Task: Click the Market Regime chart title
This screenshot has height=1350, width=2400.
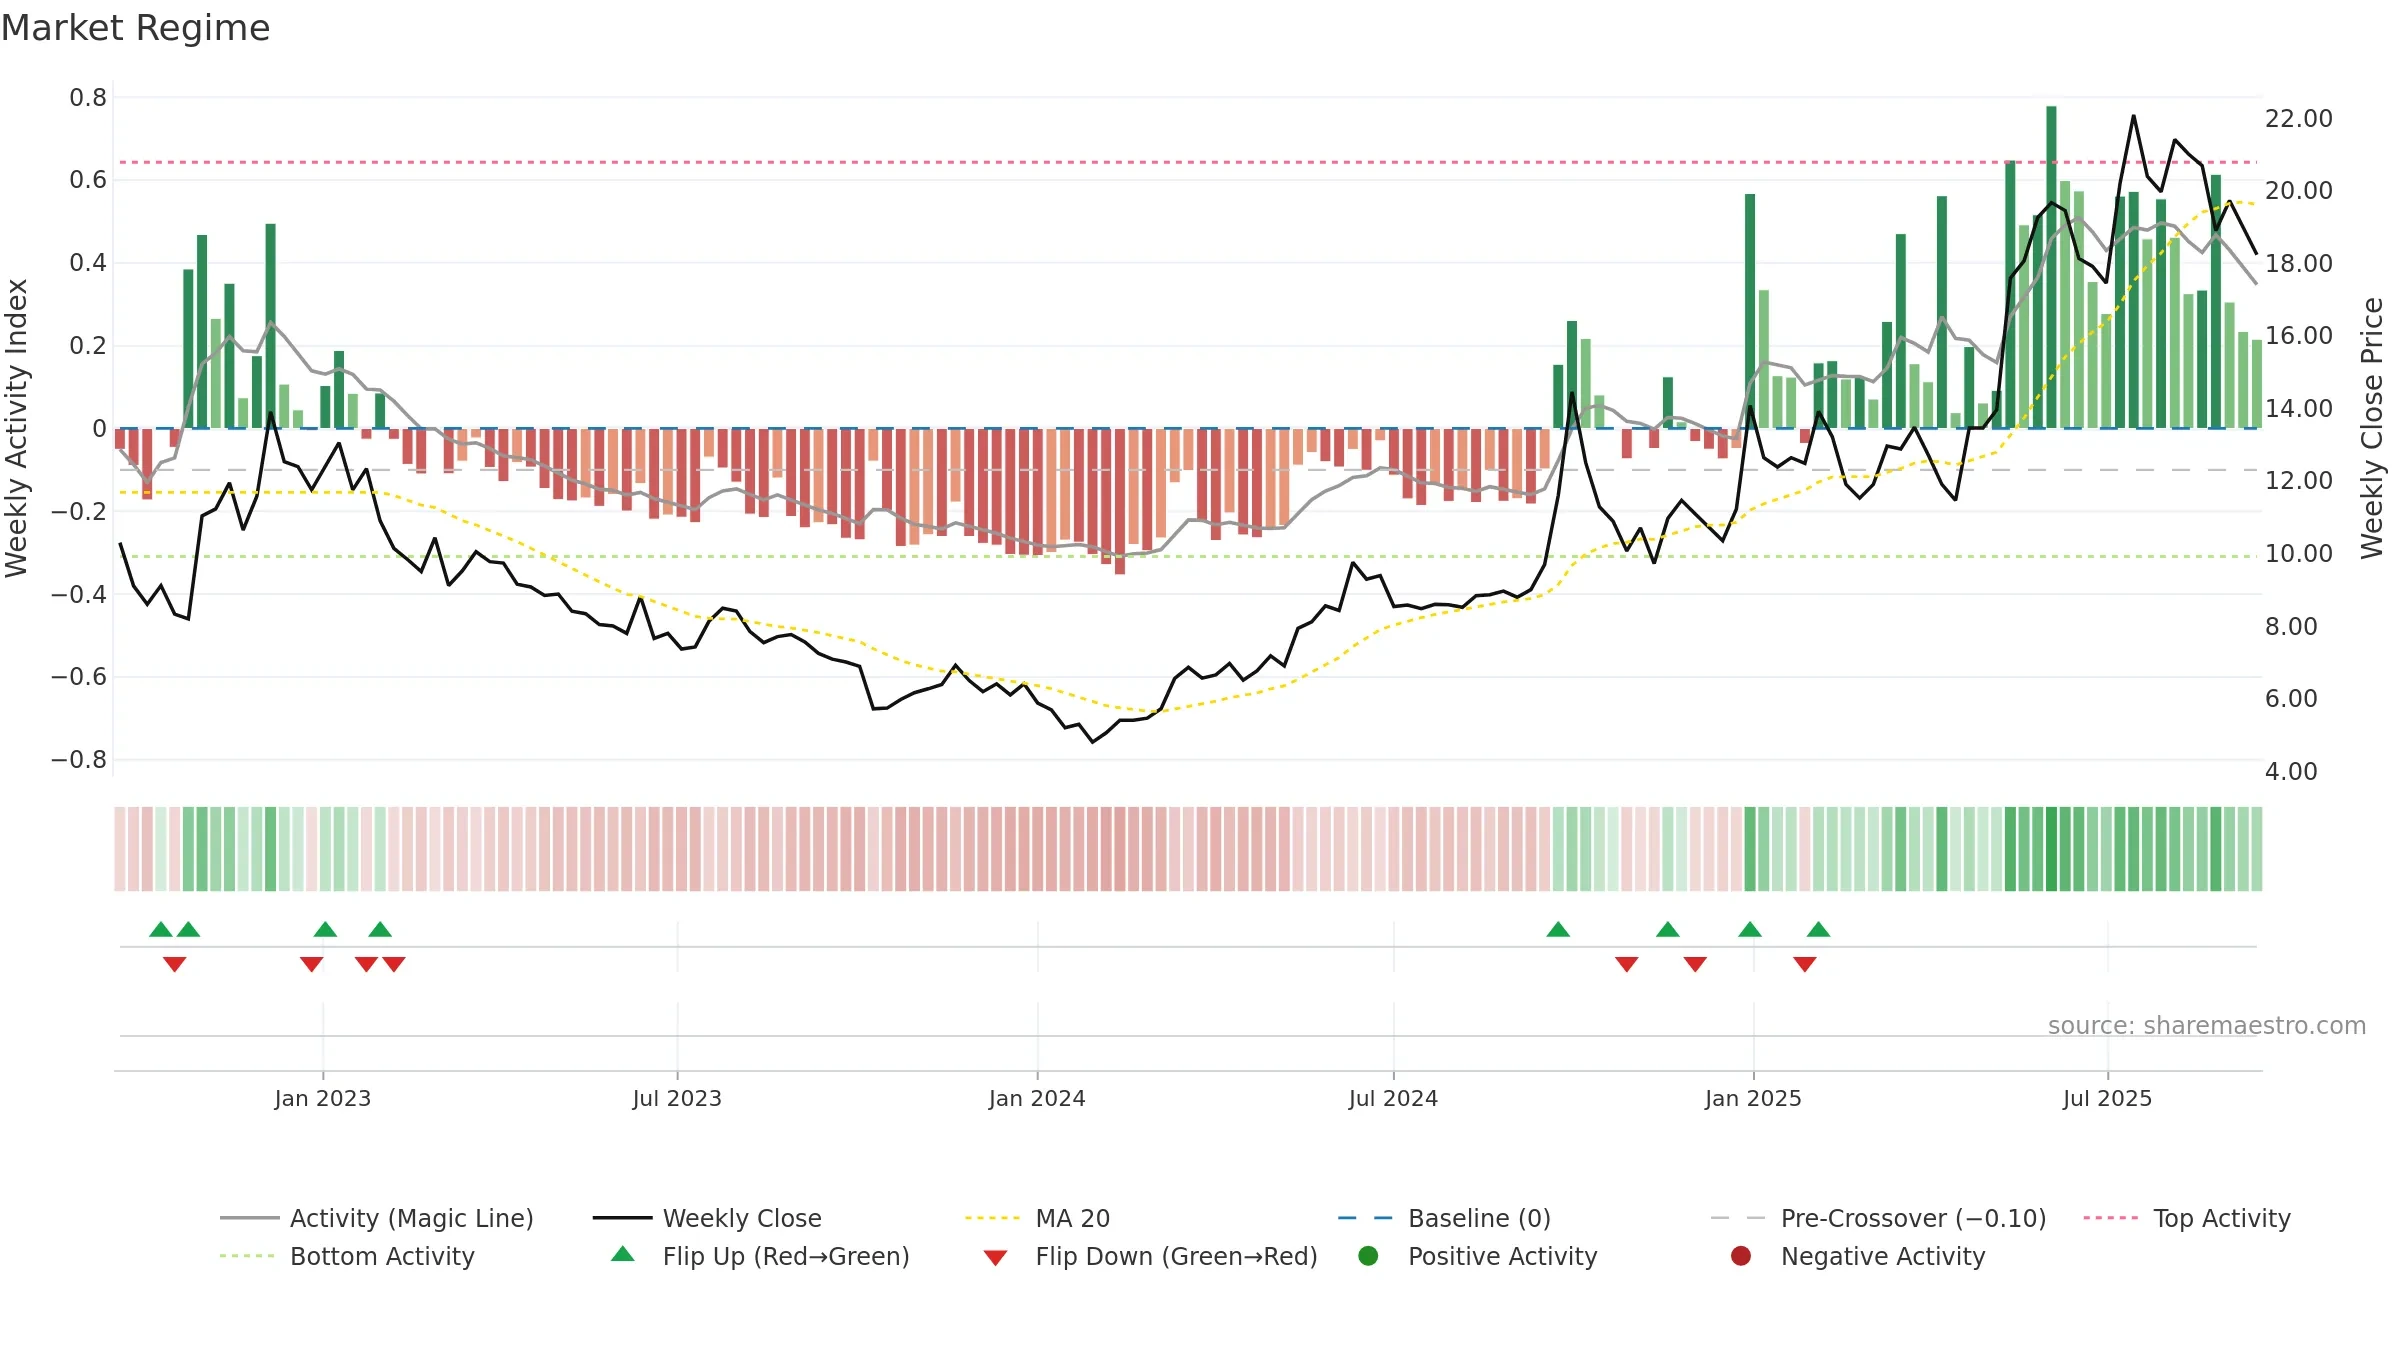Action: click(135, 28)
